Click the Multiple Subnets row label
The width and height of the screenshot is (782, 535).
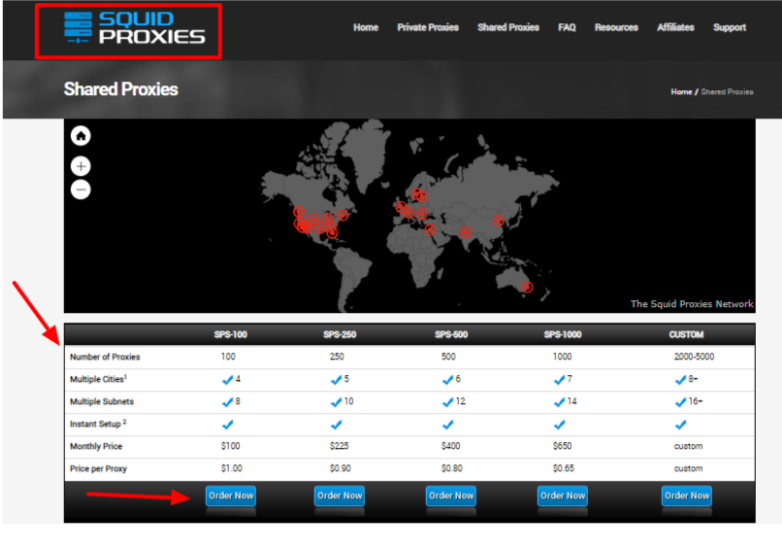(102, 402)
